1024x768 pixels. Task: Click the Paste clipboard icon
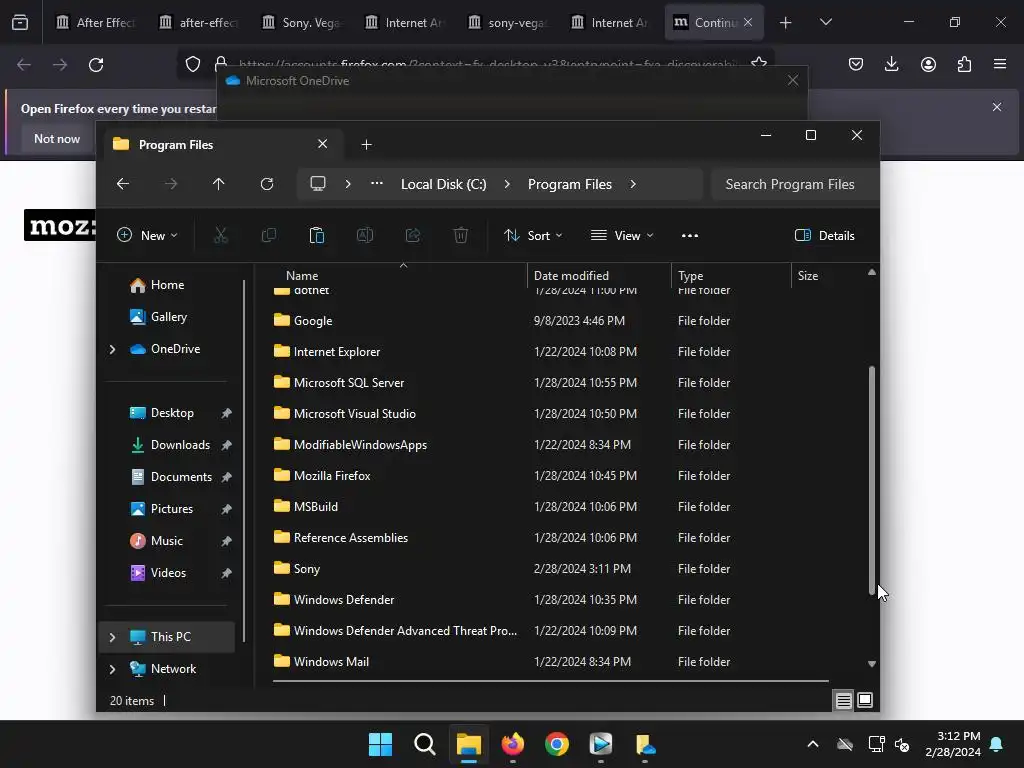[x=317, y=236]
